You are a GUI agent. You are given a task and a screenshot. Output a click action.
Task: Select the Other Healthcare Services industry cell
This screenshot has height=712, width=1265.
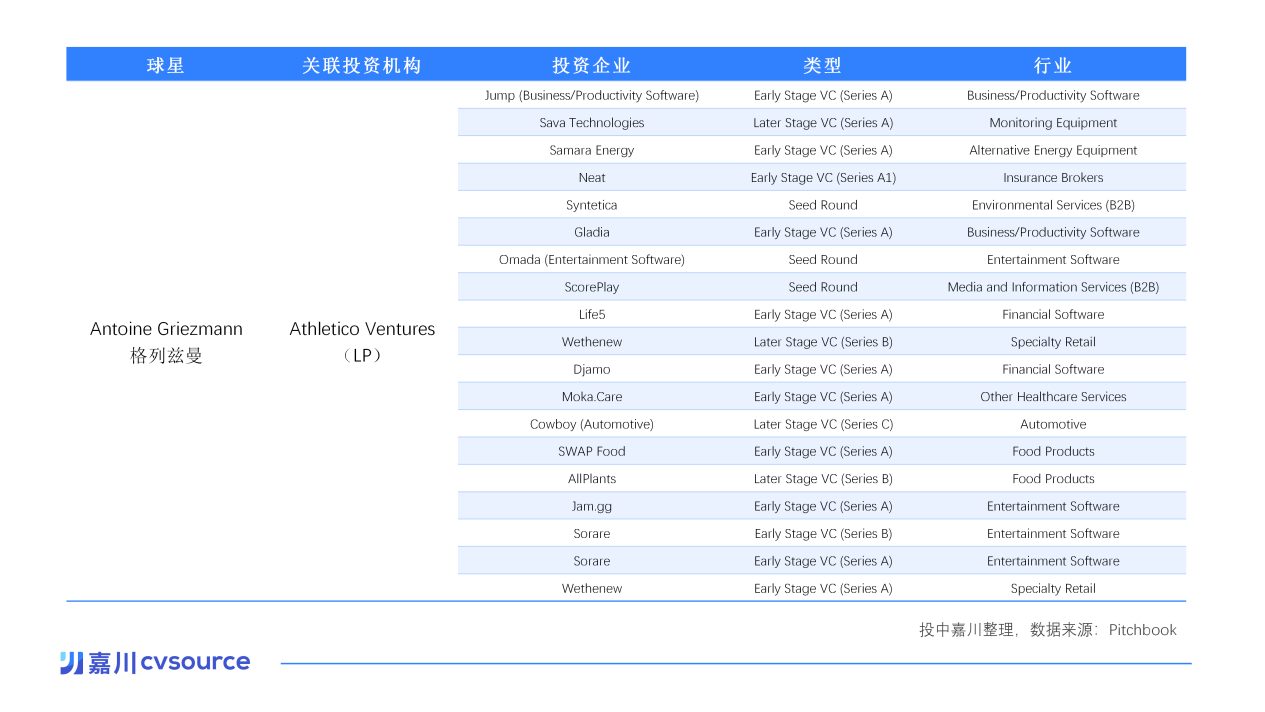coord(1053,397)
